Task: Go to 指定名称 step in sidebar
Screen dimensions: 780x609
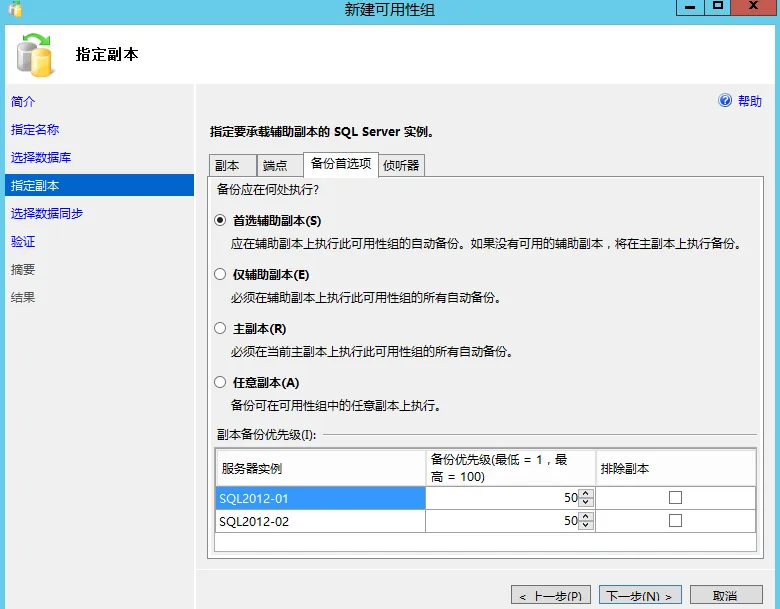Action: click(x=35, y=129)
